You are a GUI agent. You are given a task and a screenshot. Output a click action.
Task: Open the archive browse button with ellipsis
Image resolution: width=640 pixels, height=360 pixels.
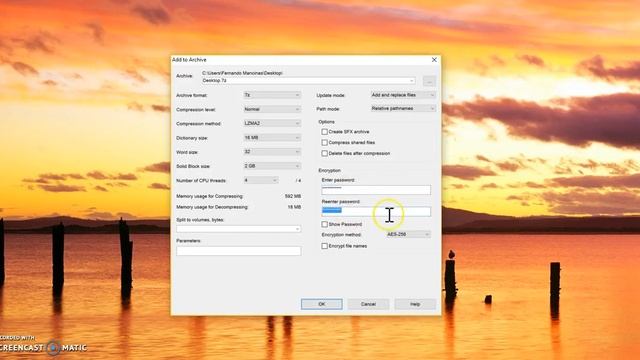[429, 81]
